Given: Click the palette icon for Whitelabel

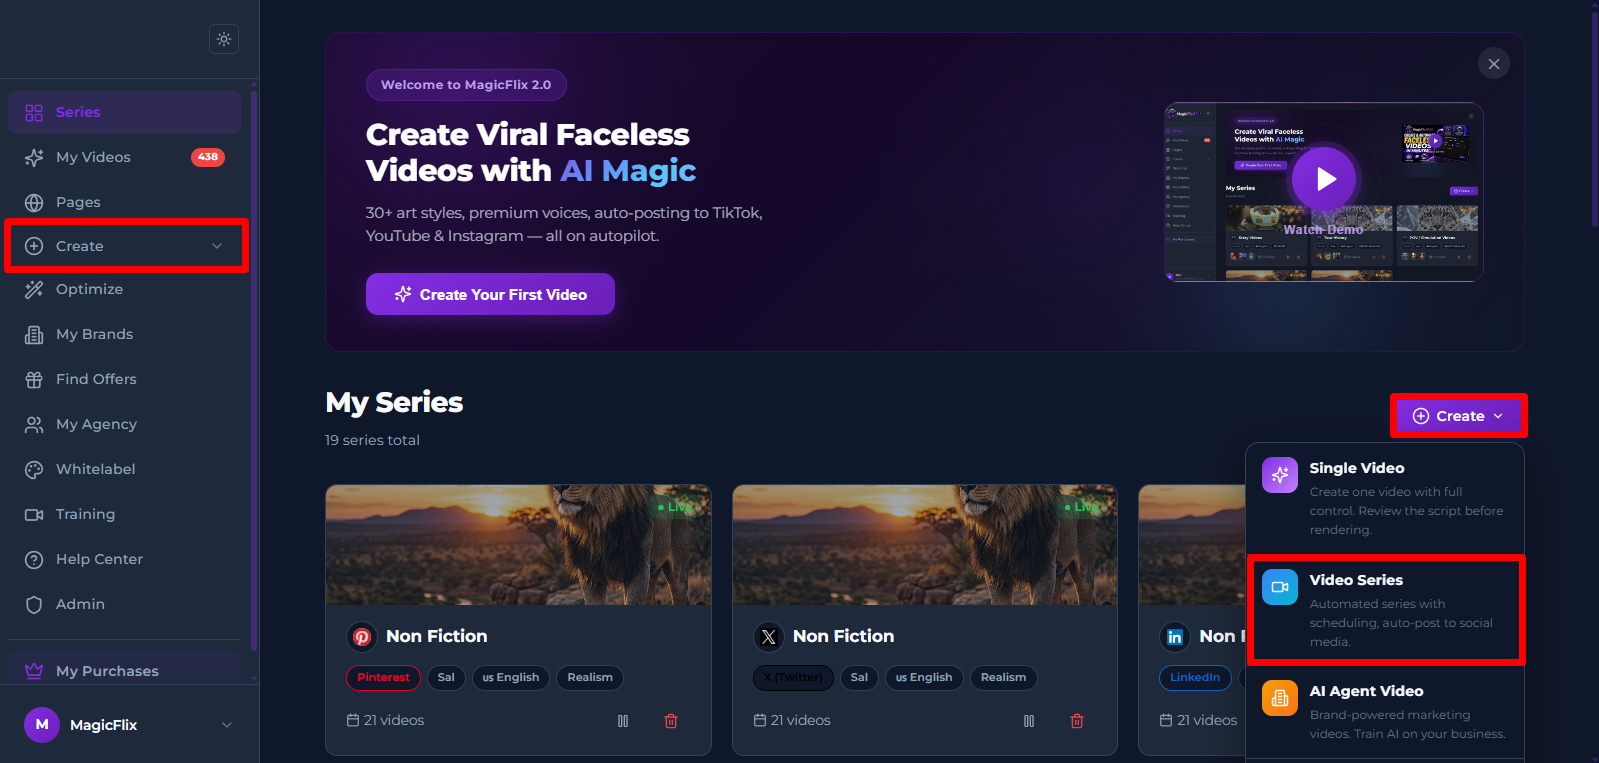Looking at the screenshot, I should pos(34,469).
